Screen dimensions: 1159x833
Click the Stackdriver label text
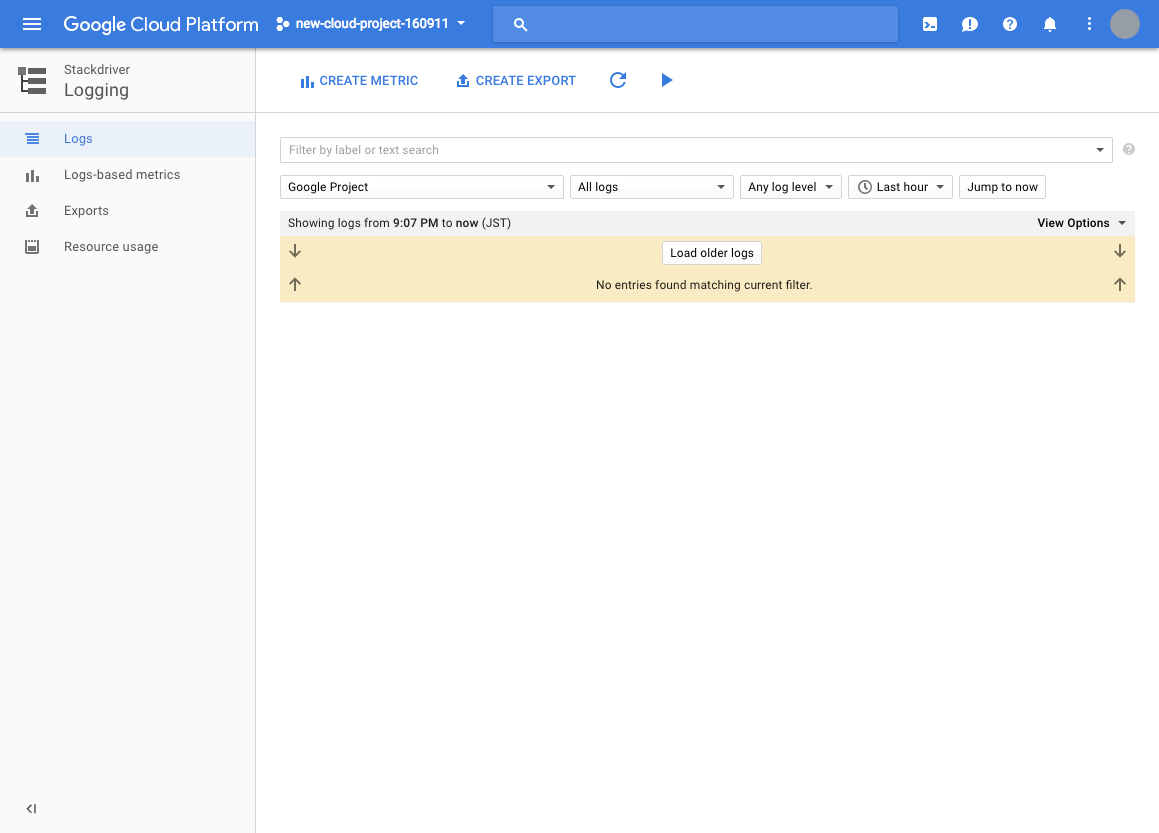coord(97,69)
